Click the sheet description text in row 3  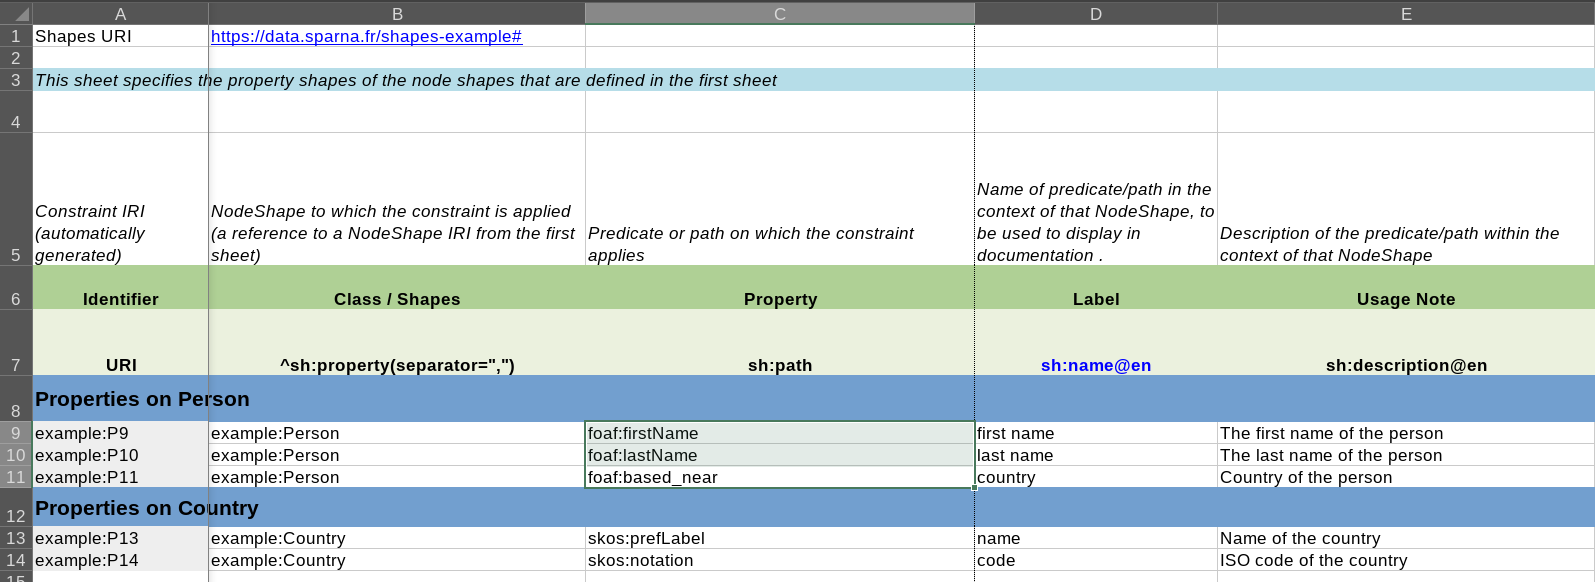click(x=406, y=80)
